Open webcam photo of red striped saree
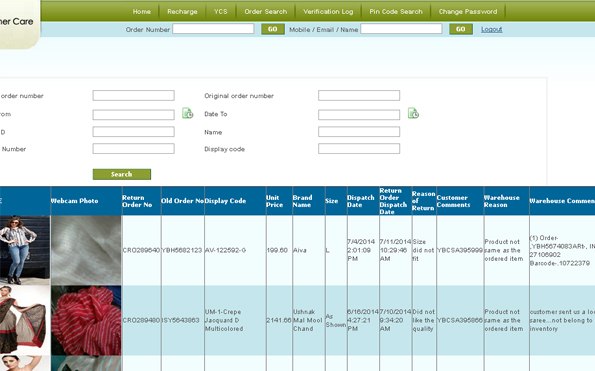Viewport: 595px width, 371px height. tap(86, 321)
